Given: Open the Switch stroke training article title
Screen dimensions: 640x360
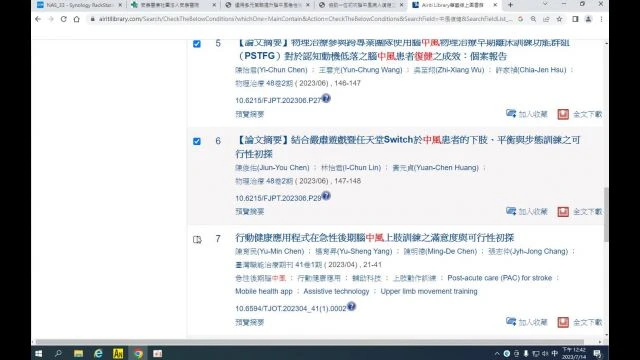Looking at the screenshot, I should tap(407, 147).
